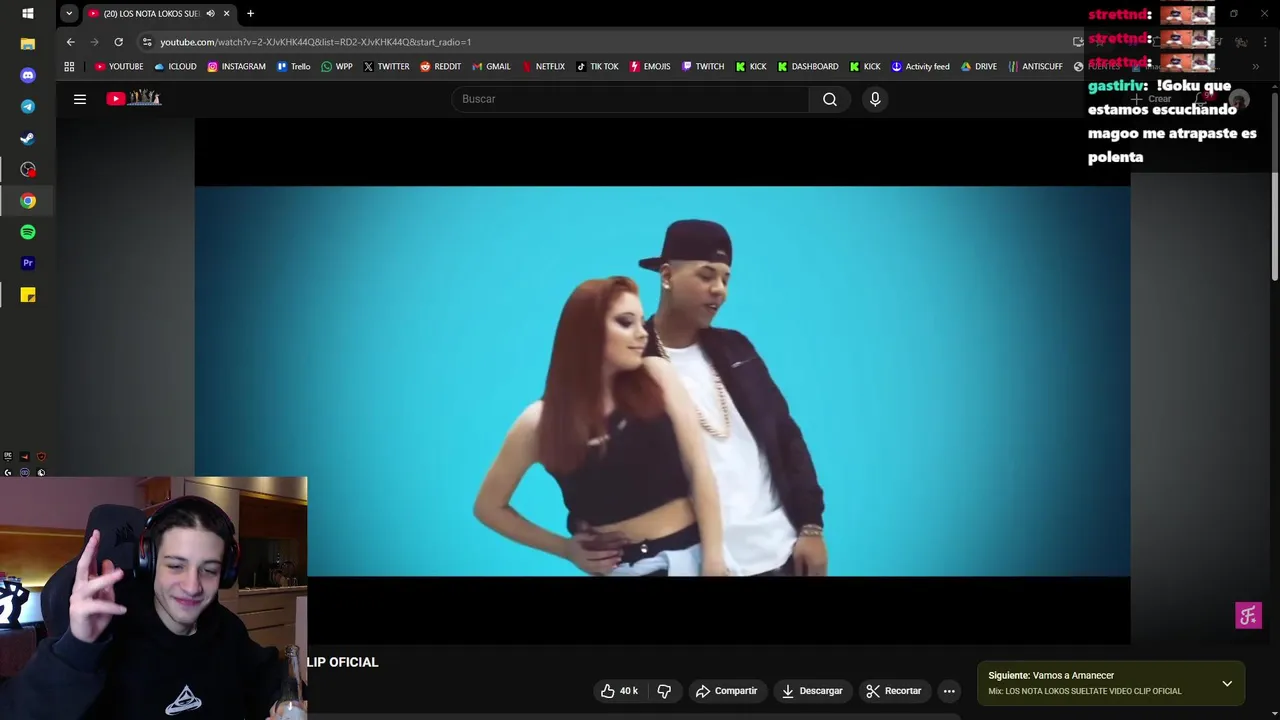Click the youtube.com address bar URL
The image size is (1280, 720).
[x=315, y=42]
